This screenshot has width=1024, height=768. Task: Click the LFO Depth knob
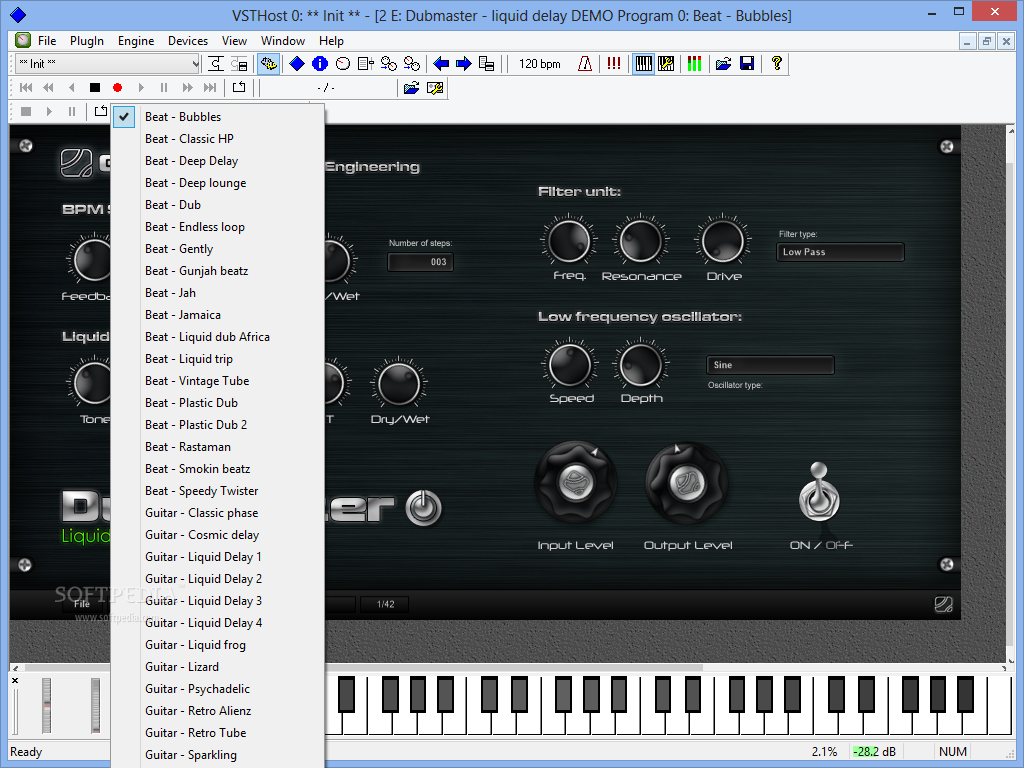(641, 365)
